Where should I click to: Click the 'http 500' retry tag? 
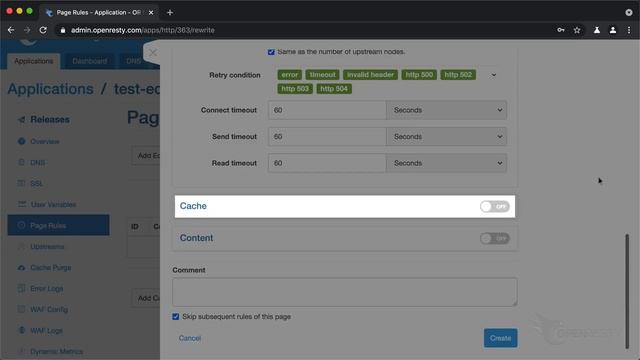click(419, 75)
